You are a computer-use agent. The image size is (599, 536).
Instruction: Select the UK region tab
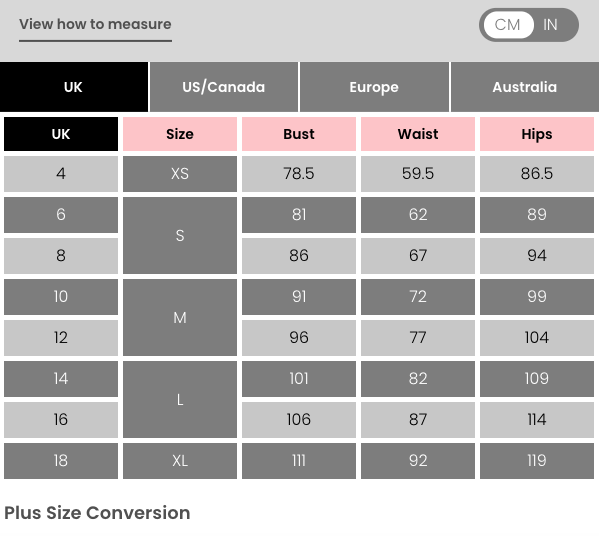click(x=74, y=87)
